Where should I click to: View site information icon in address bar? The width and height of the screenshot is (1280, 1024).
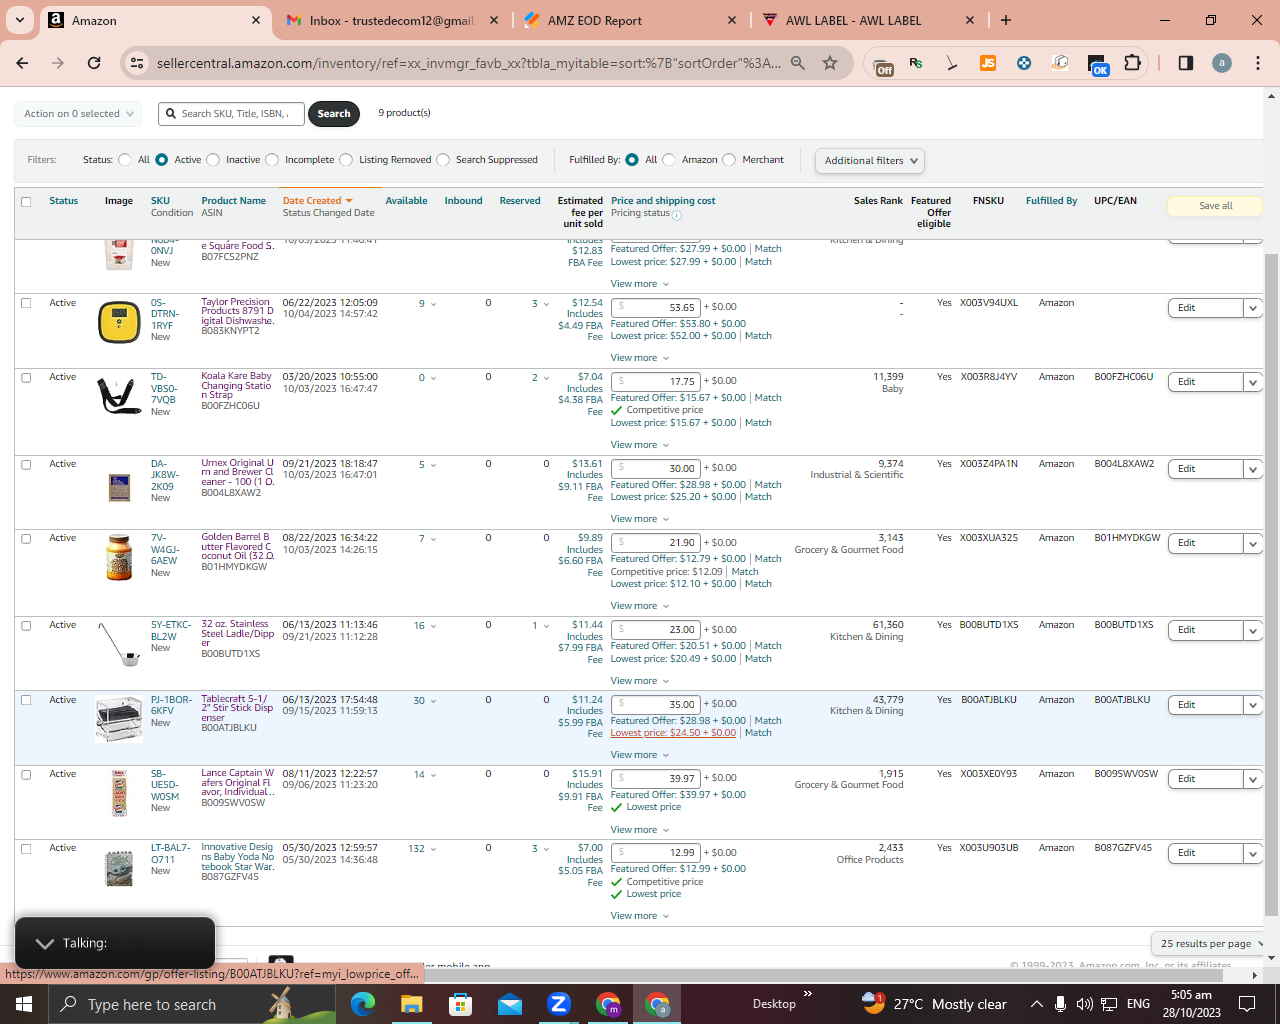[x=138, y=63]
